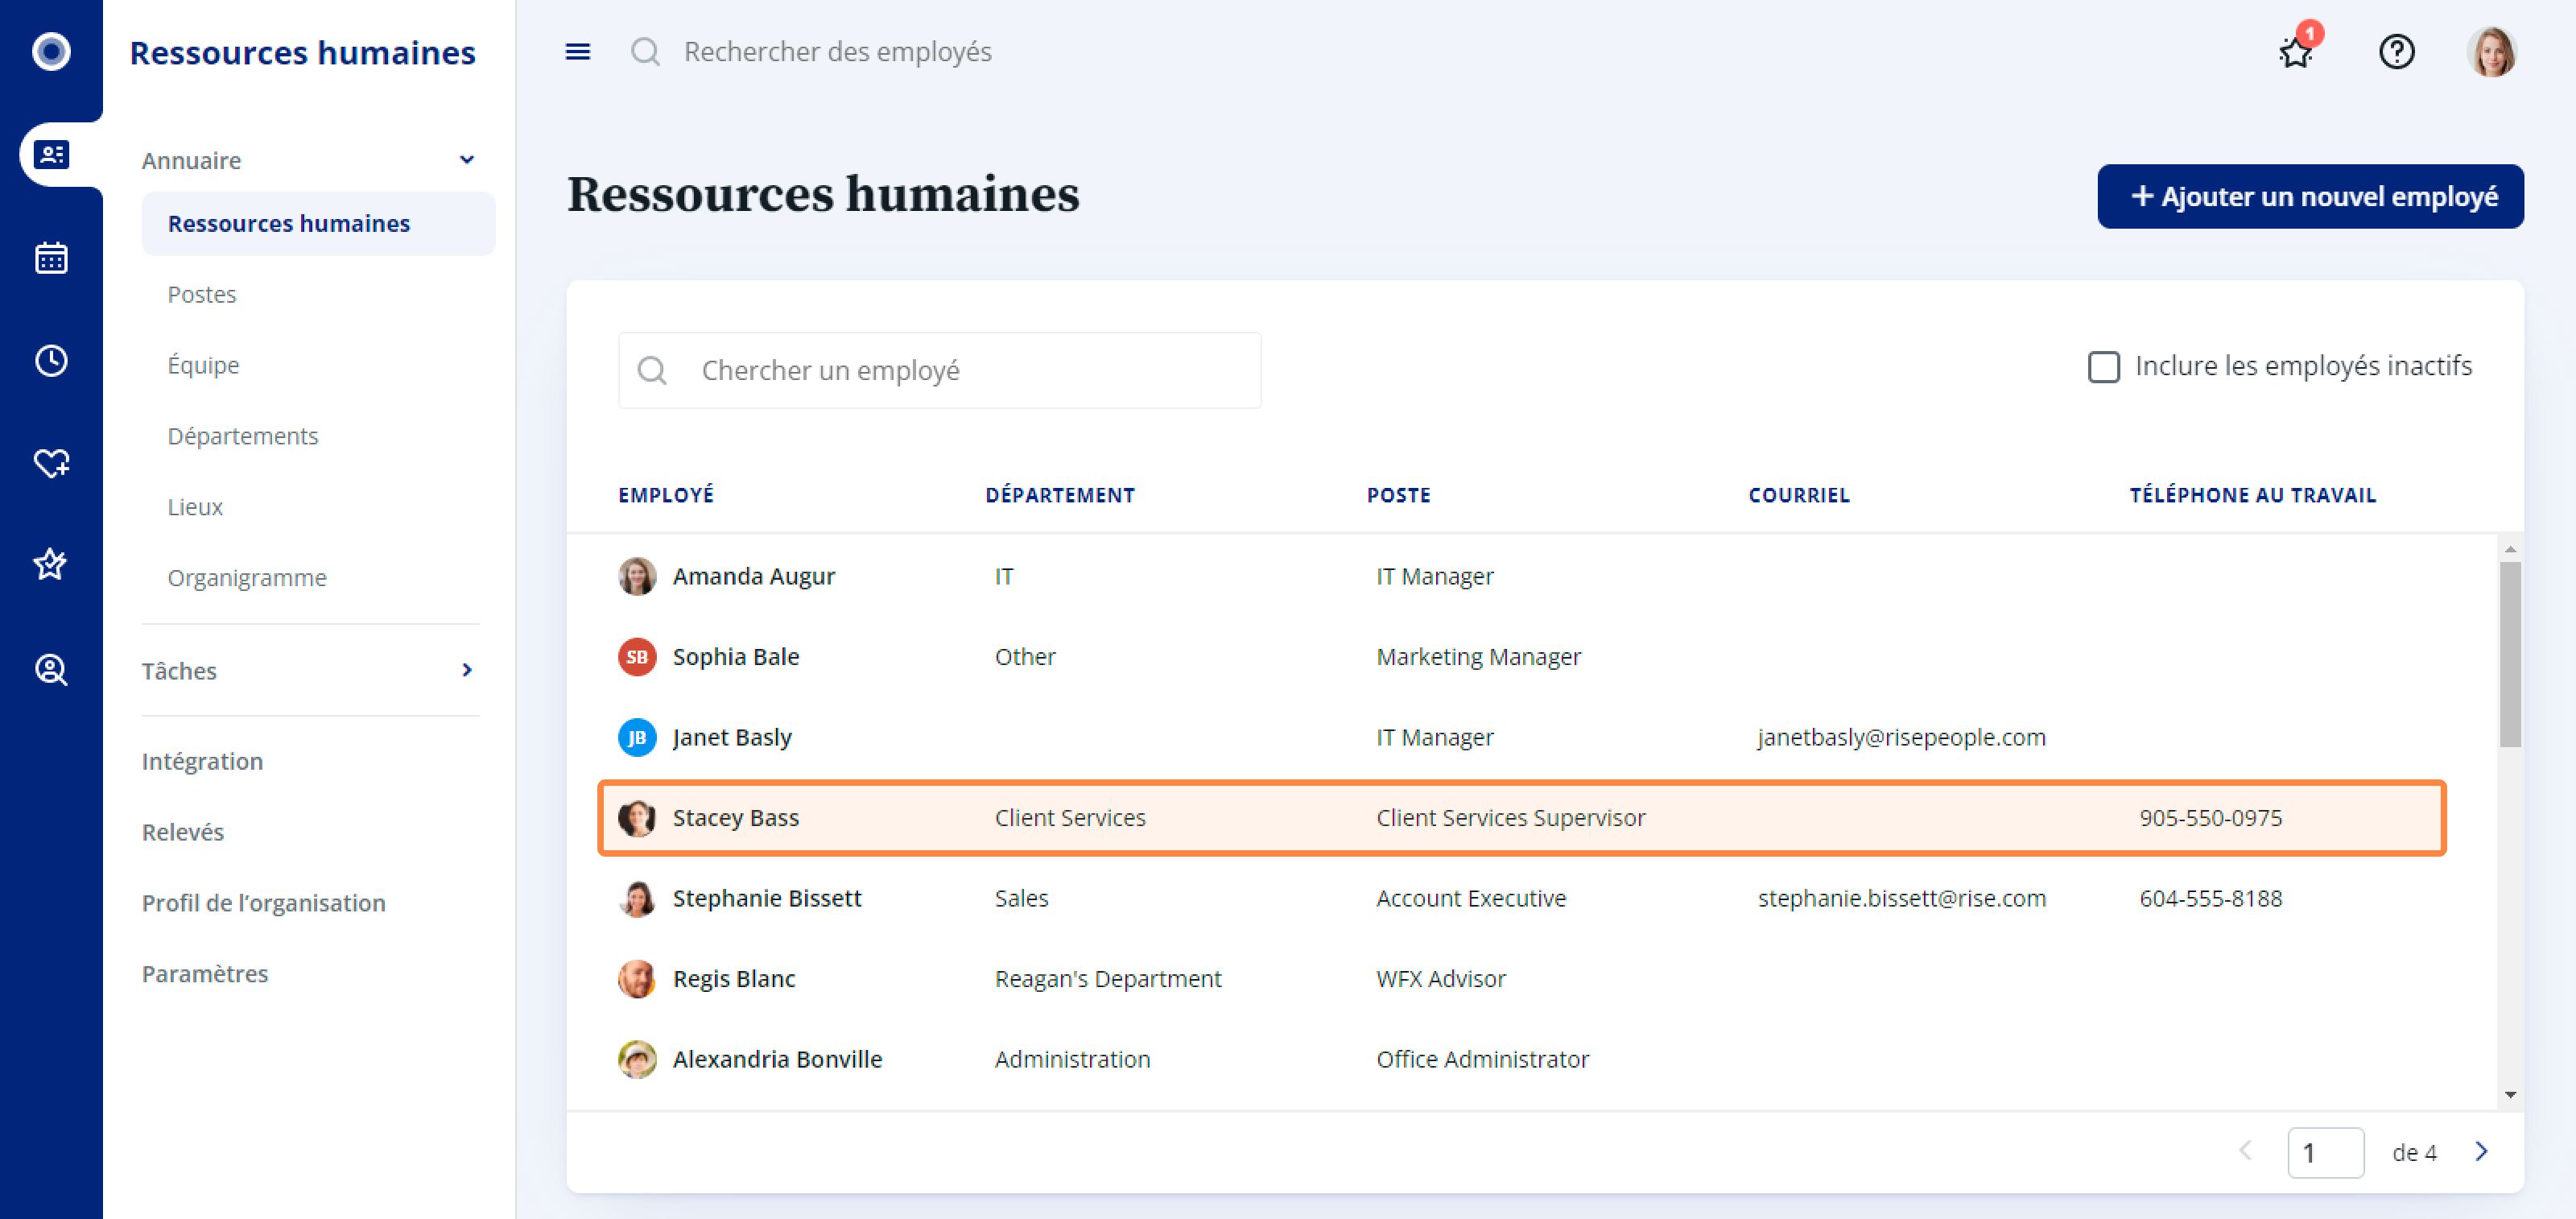Viewport: 2576px width, 1219px height.
Task: Click the scrollbar down arrow
Action: pyautogui.click(x=2509, y=1095)
